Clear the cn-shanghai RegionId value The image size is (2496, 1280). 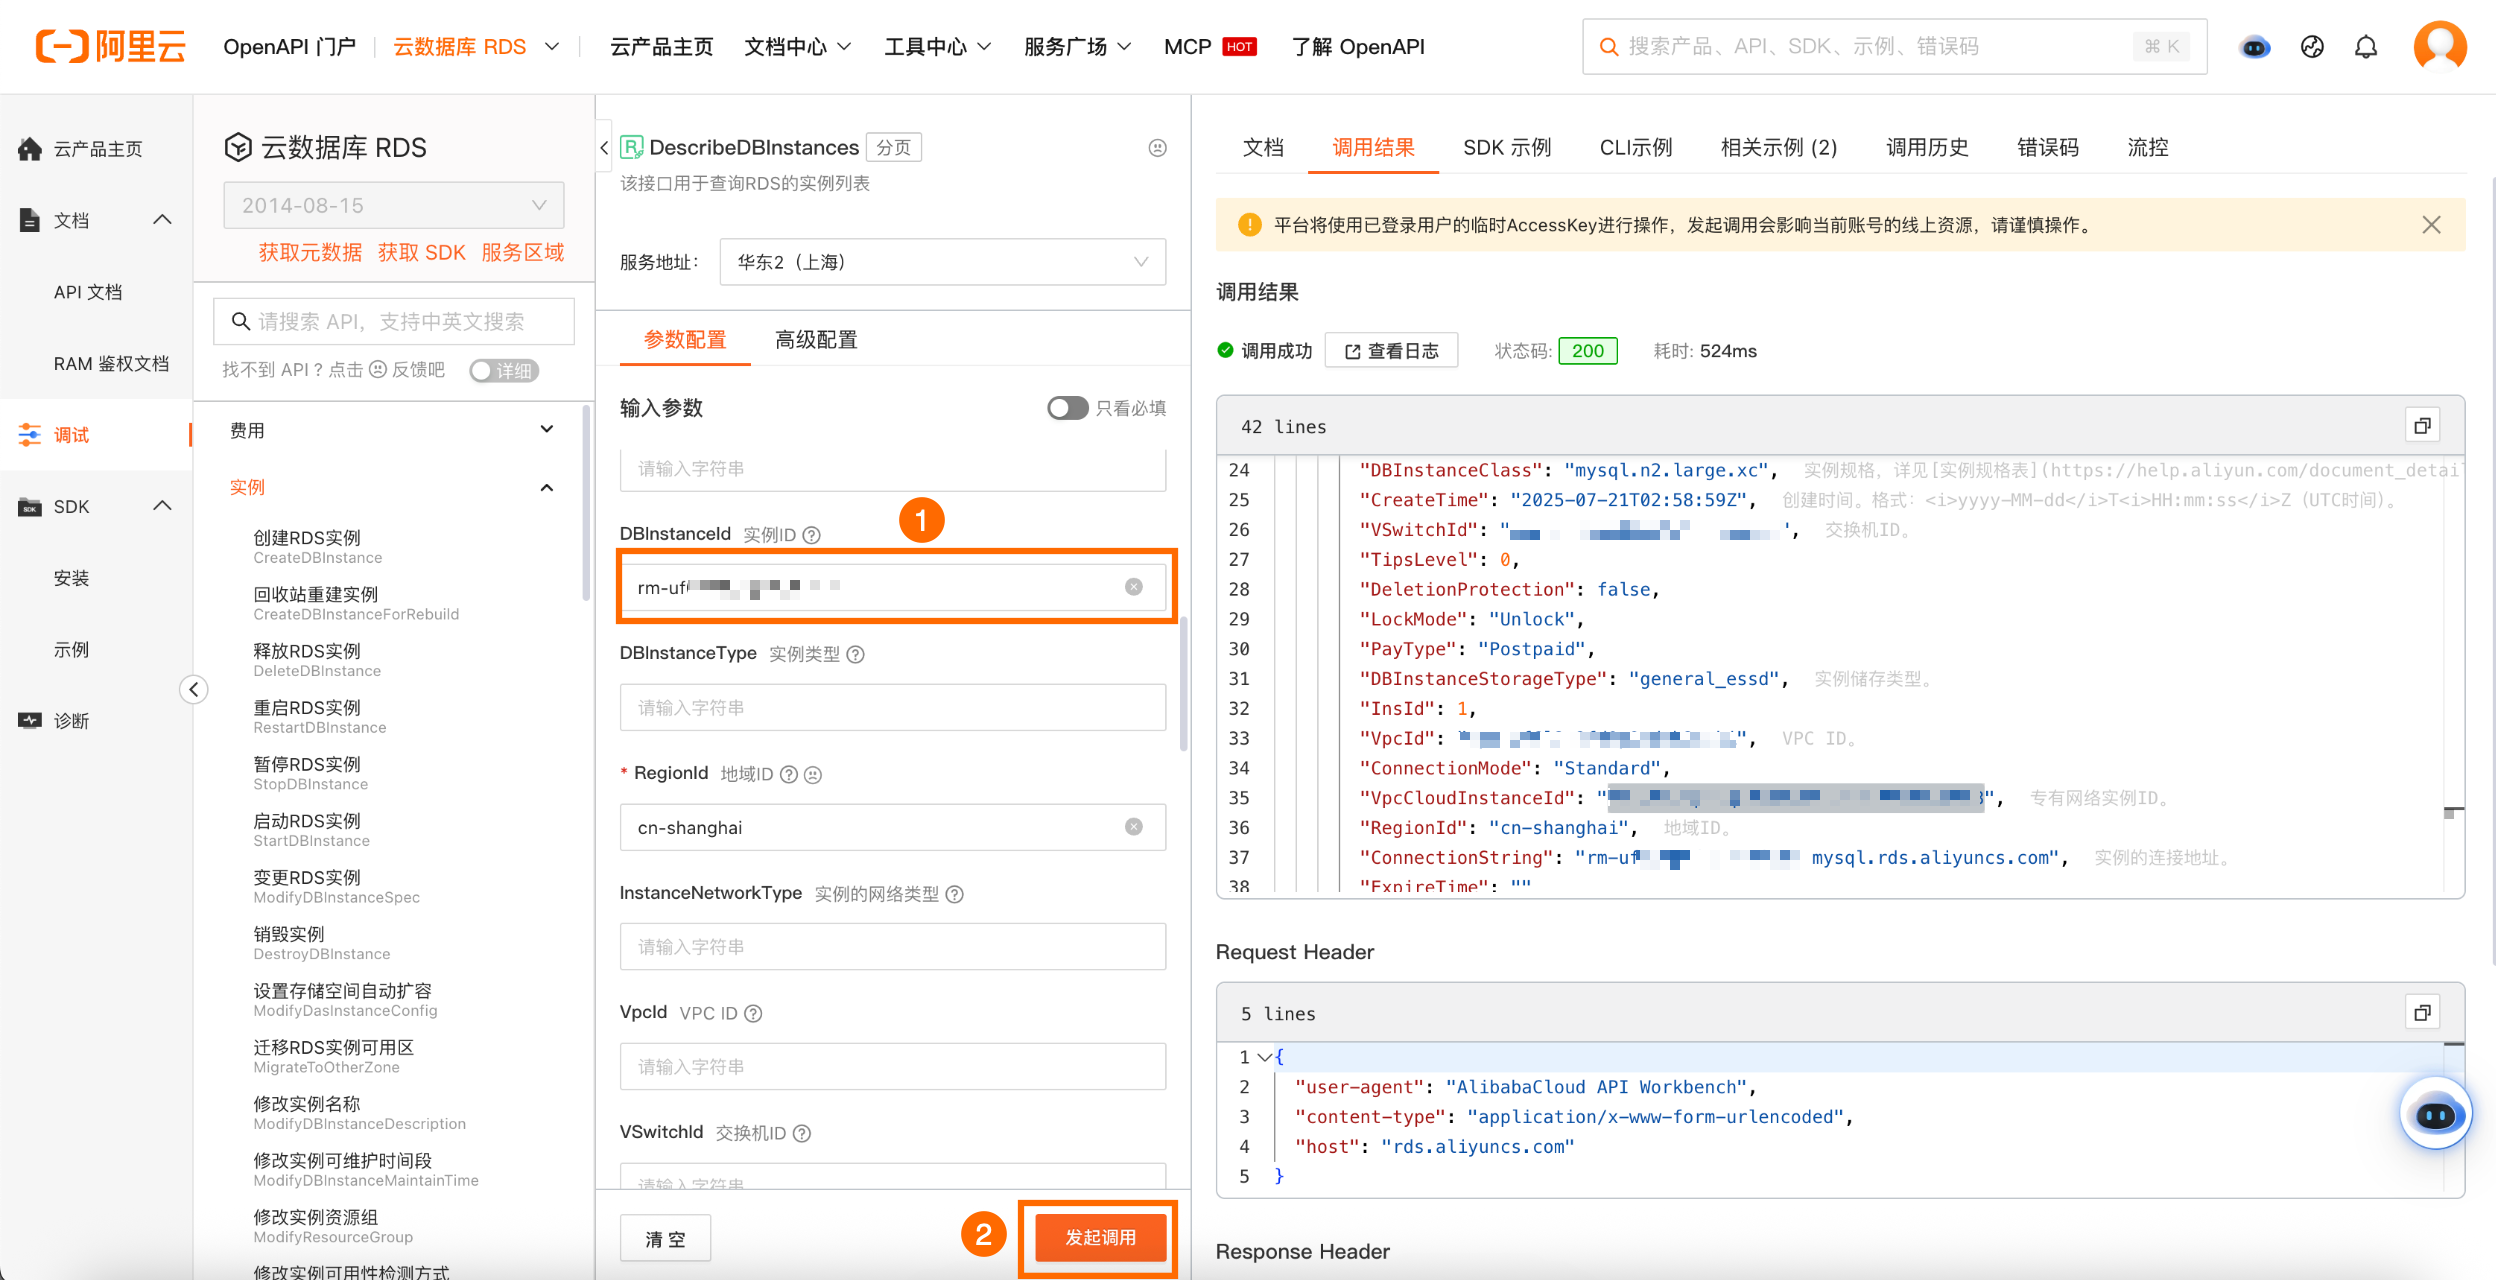coord(1134,827)
